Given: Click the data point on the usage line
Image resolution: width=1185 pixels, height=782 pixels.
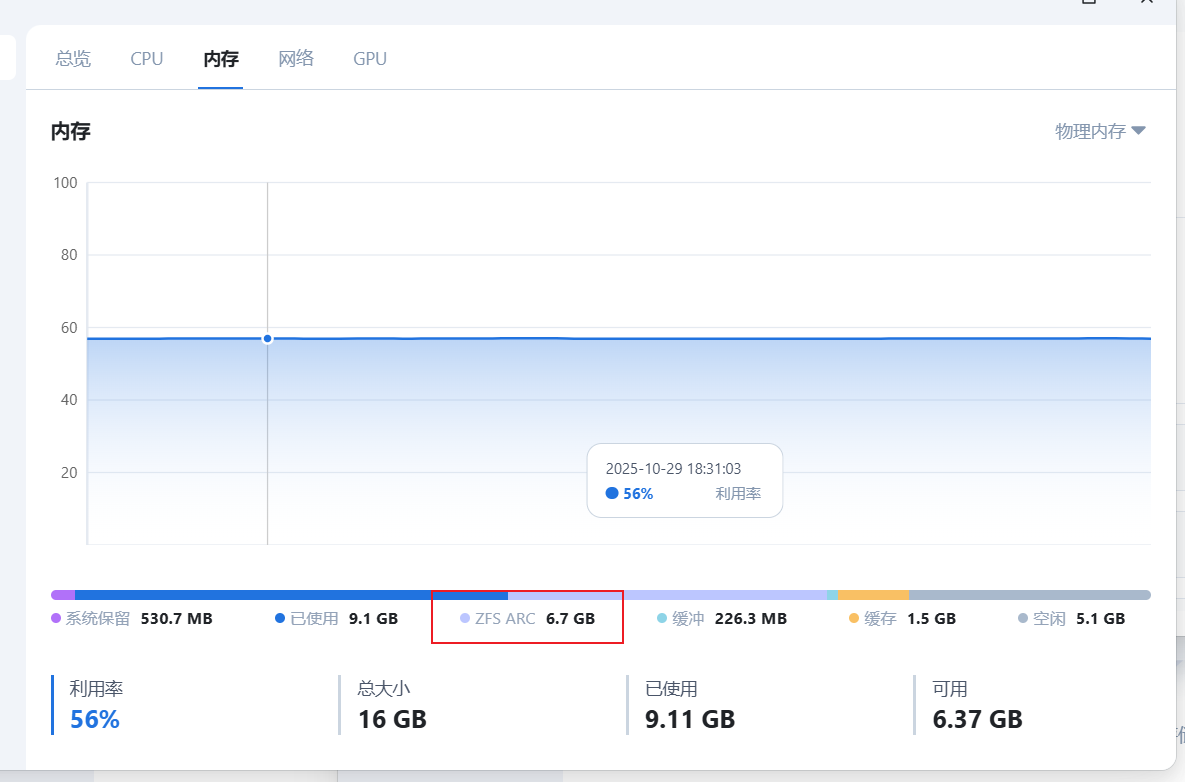Looking at the screenshot, I should click(268, 339).
